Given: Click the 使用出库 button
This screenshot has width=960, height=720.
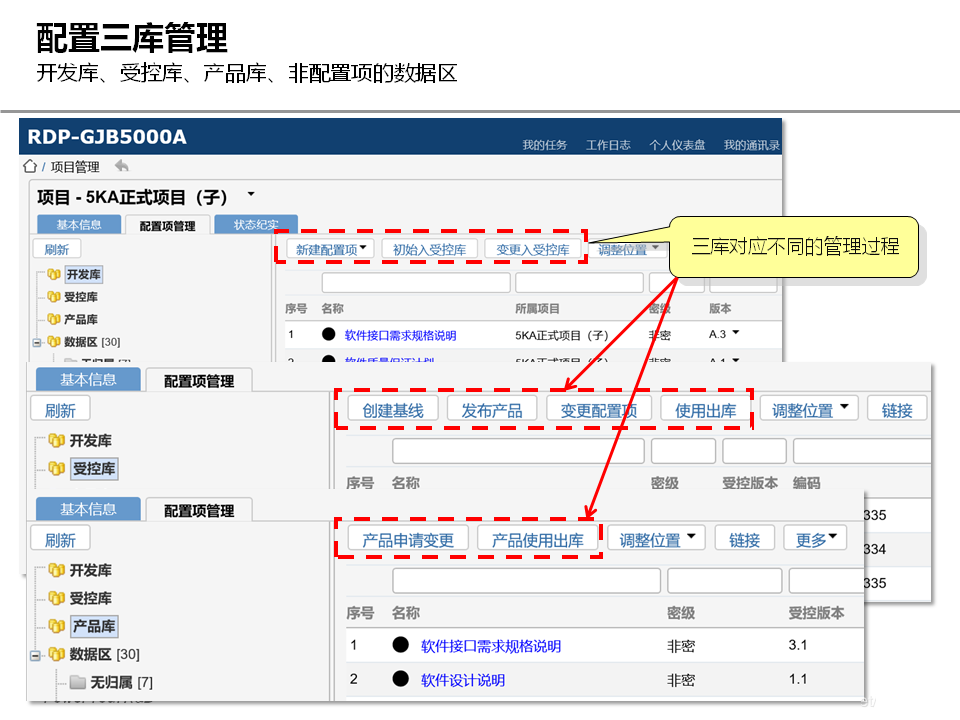Looking at the screenshot, I should 706,410.
